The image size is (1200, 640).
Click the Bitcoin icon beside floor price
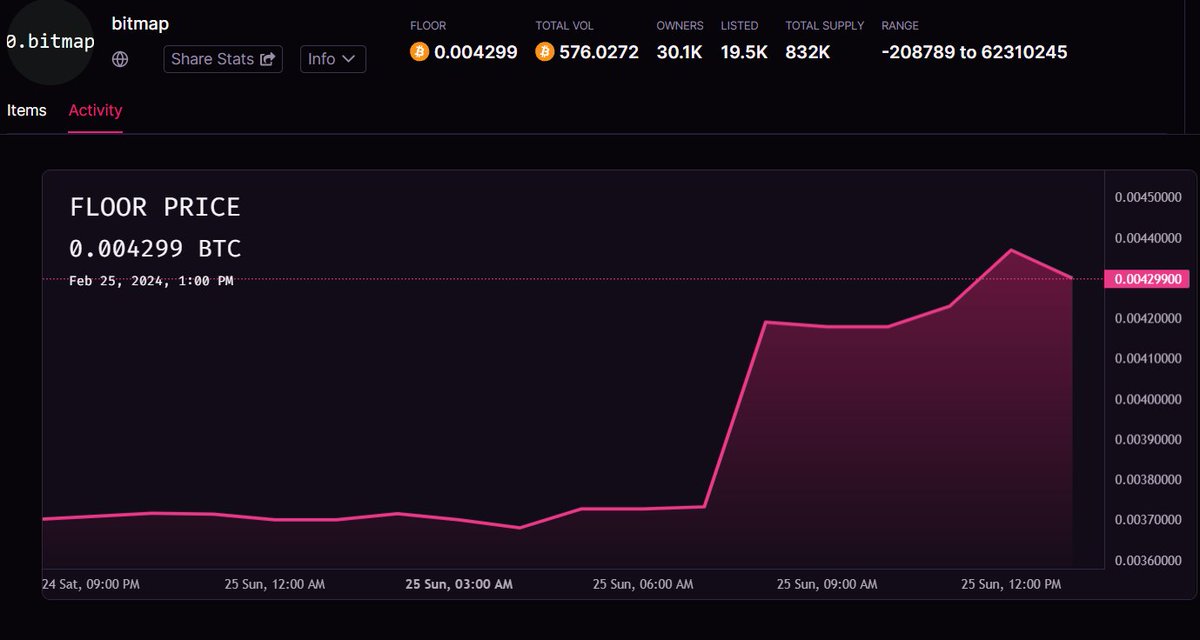click(x=420, y=52)
